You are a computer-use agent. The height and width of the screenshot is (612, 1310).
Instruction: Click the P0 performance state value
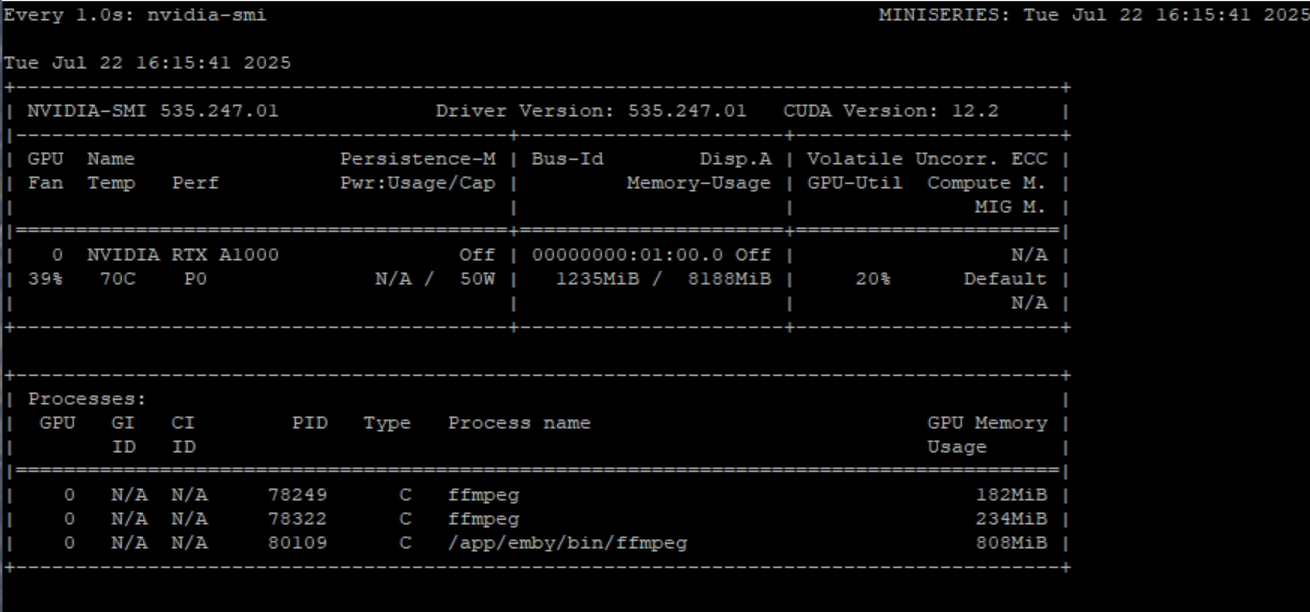click(x=195, y=279)
